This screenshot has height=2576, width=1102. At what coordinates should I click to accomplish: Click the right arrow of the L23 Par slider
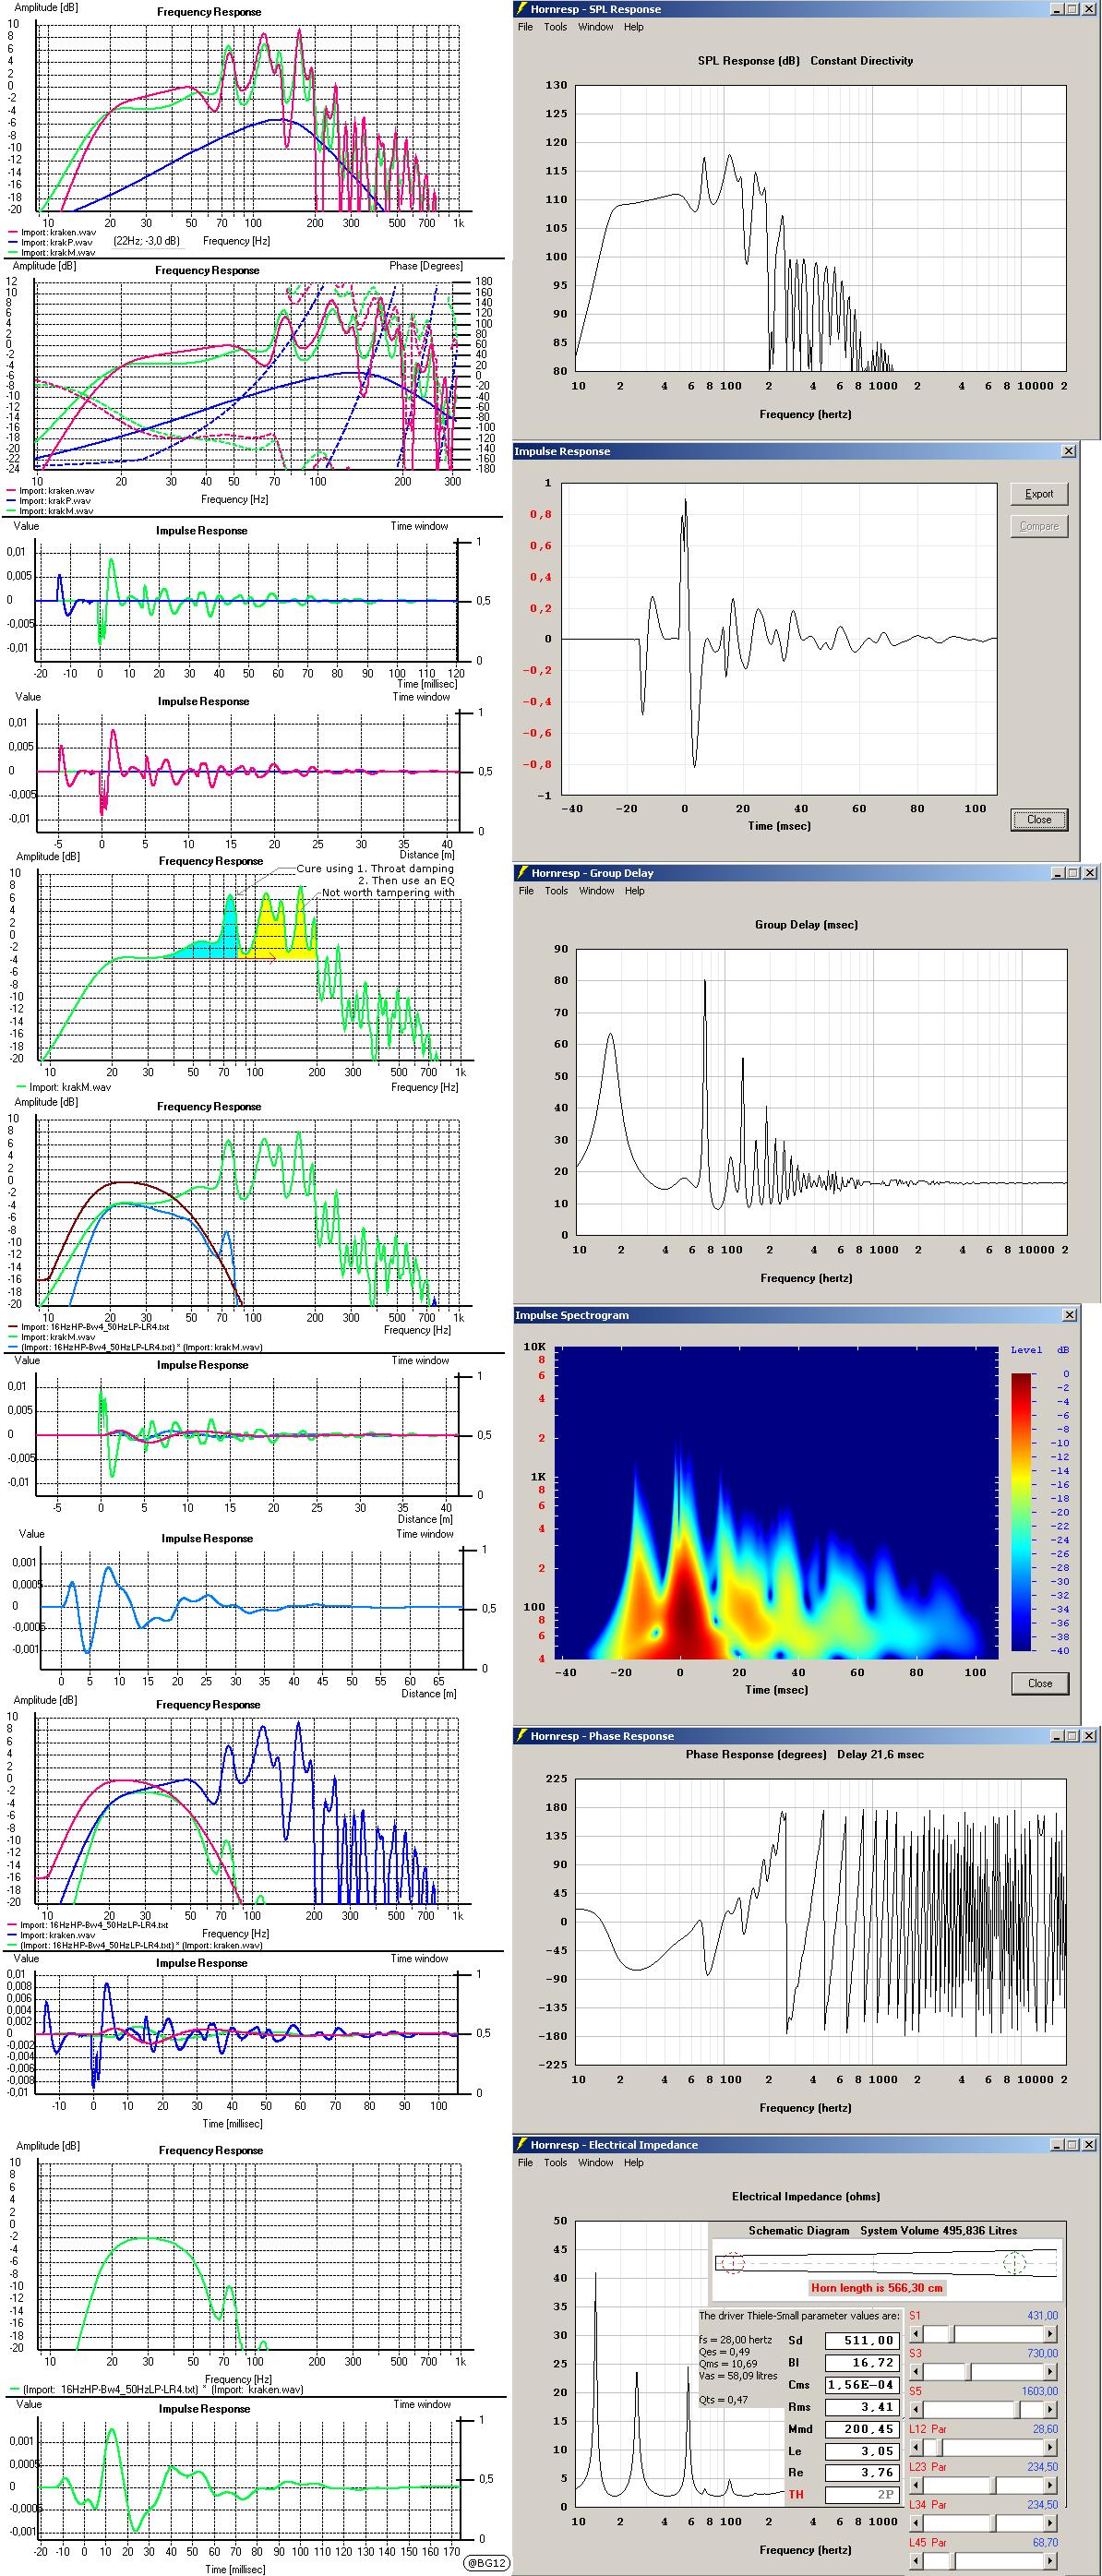pyautogui.click(x=1050, y=2485)
